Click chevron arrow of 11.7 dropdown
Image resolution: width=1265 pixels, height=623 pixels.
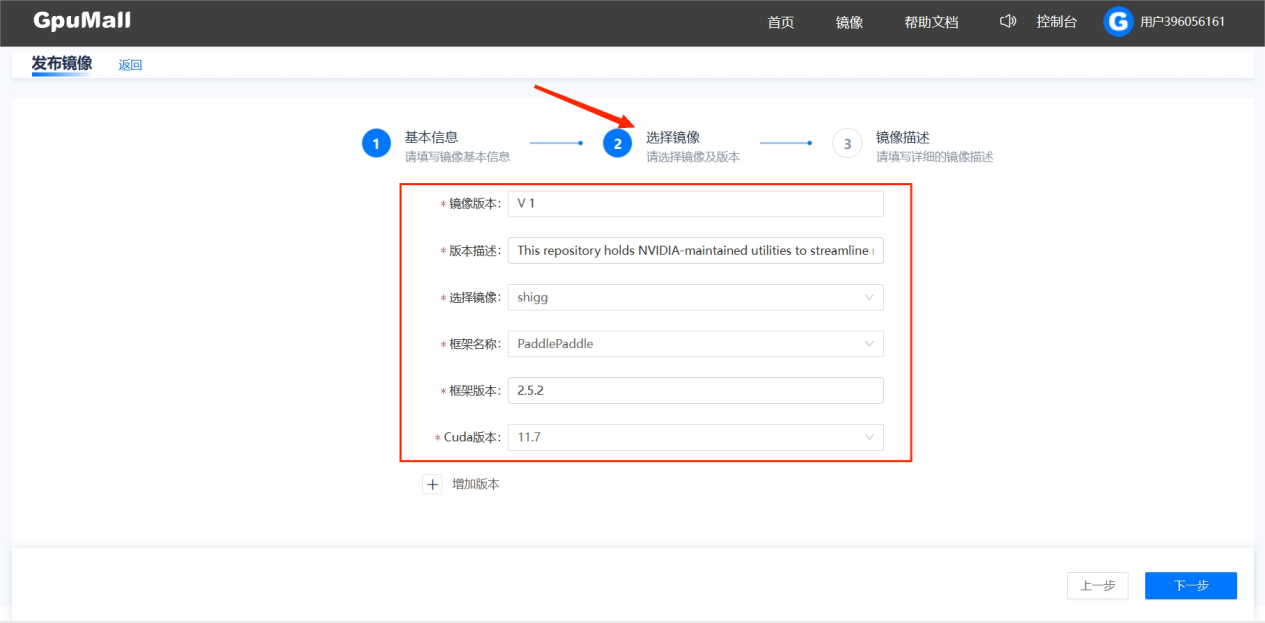click(x=869, y=437)
